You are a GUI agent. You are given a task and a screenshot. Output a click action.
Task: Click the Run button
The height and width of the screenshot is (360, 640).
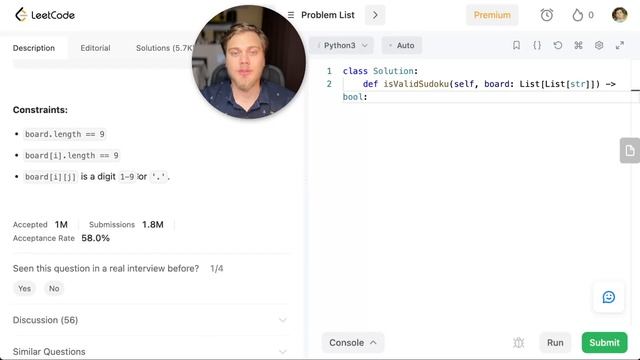point(555,342)
